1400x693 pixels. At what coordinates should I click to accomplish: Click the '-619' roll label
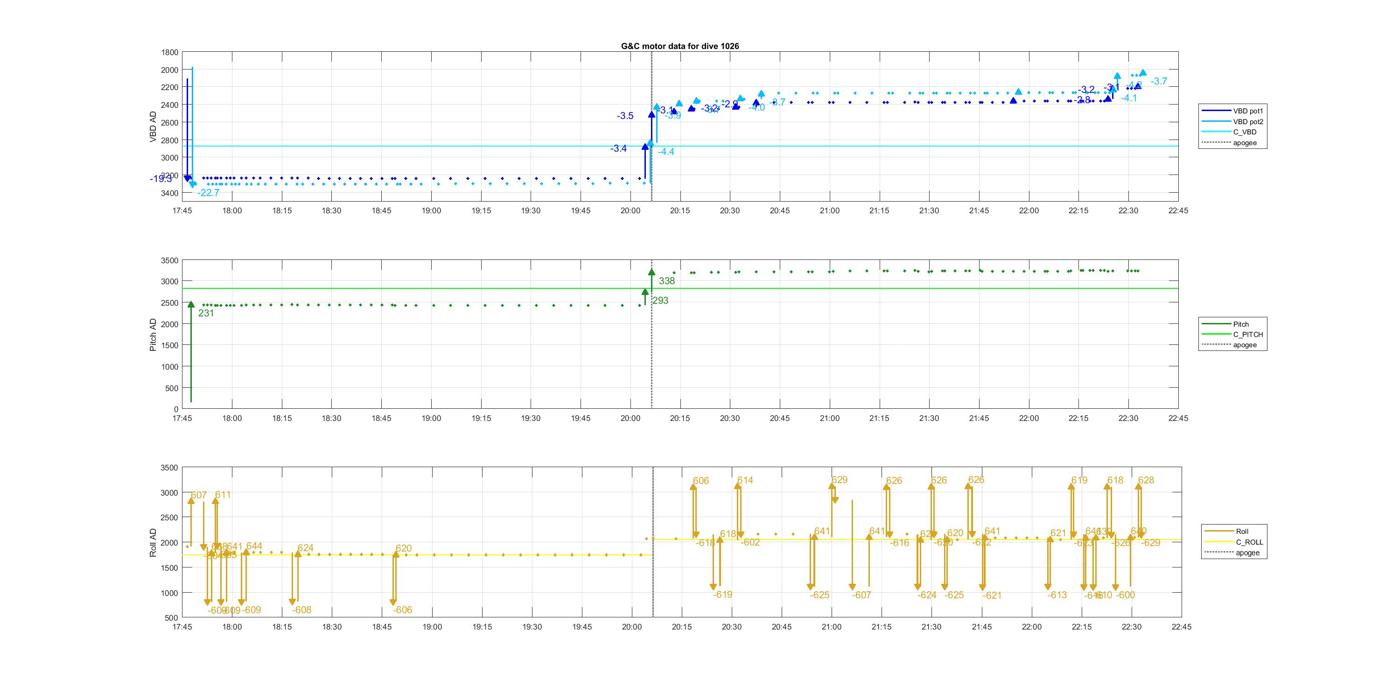tap(723, 594)
